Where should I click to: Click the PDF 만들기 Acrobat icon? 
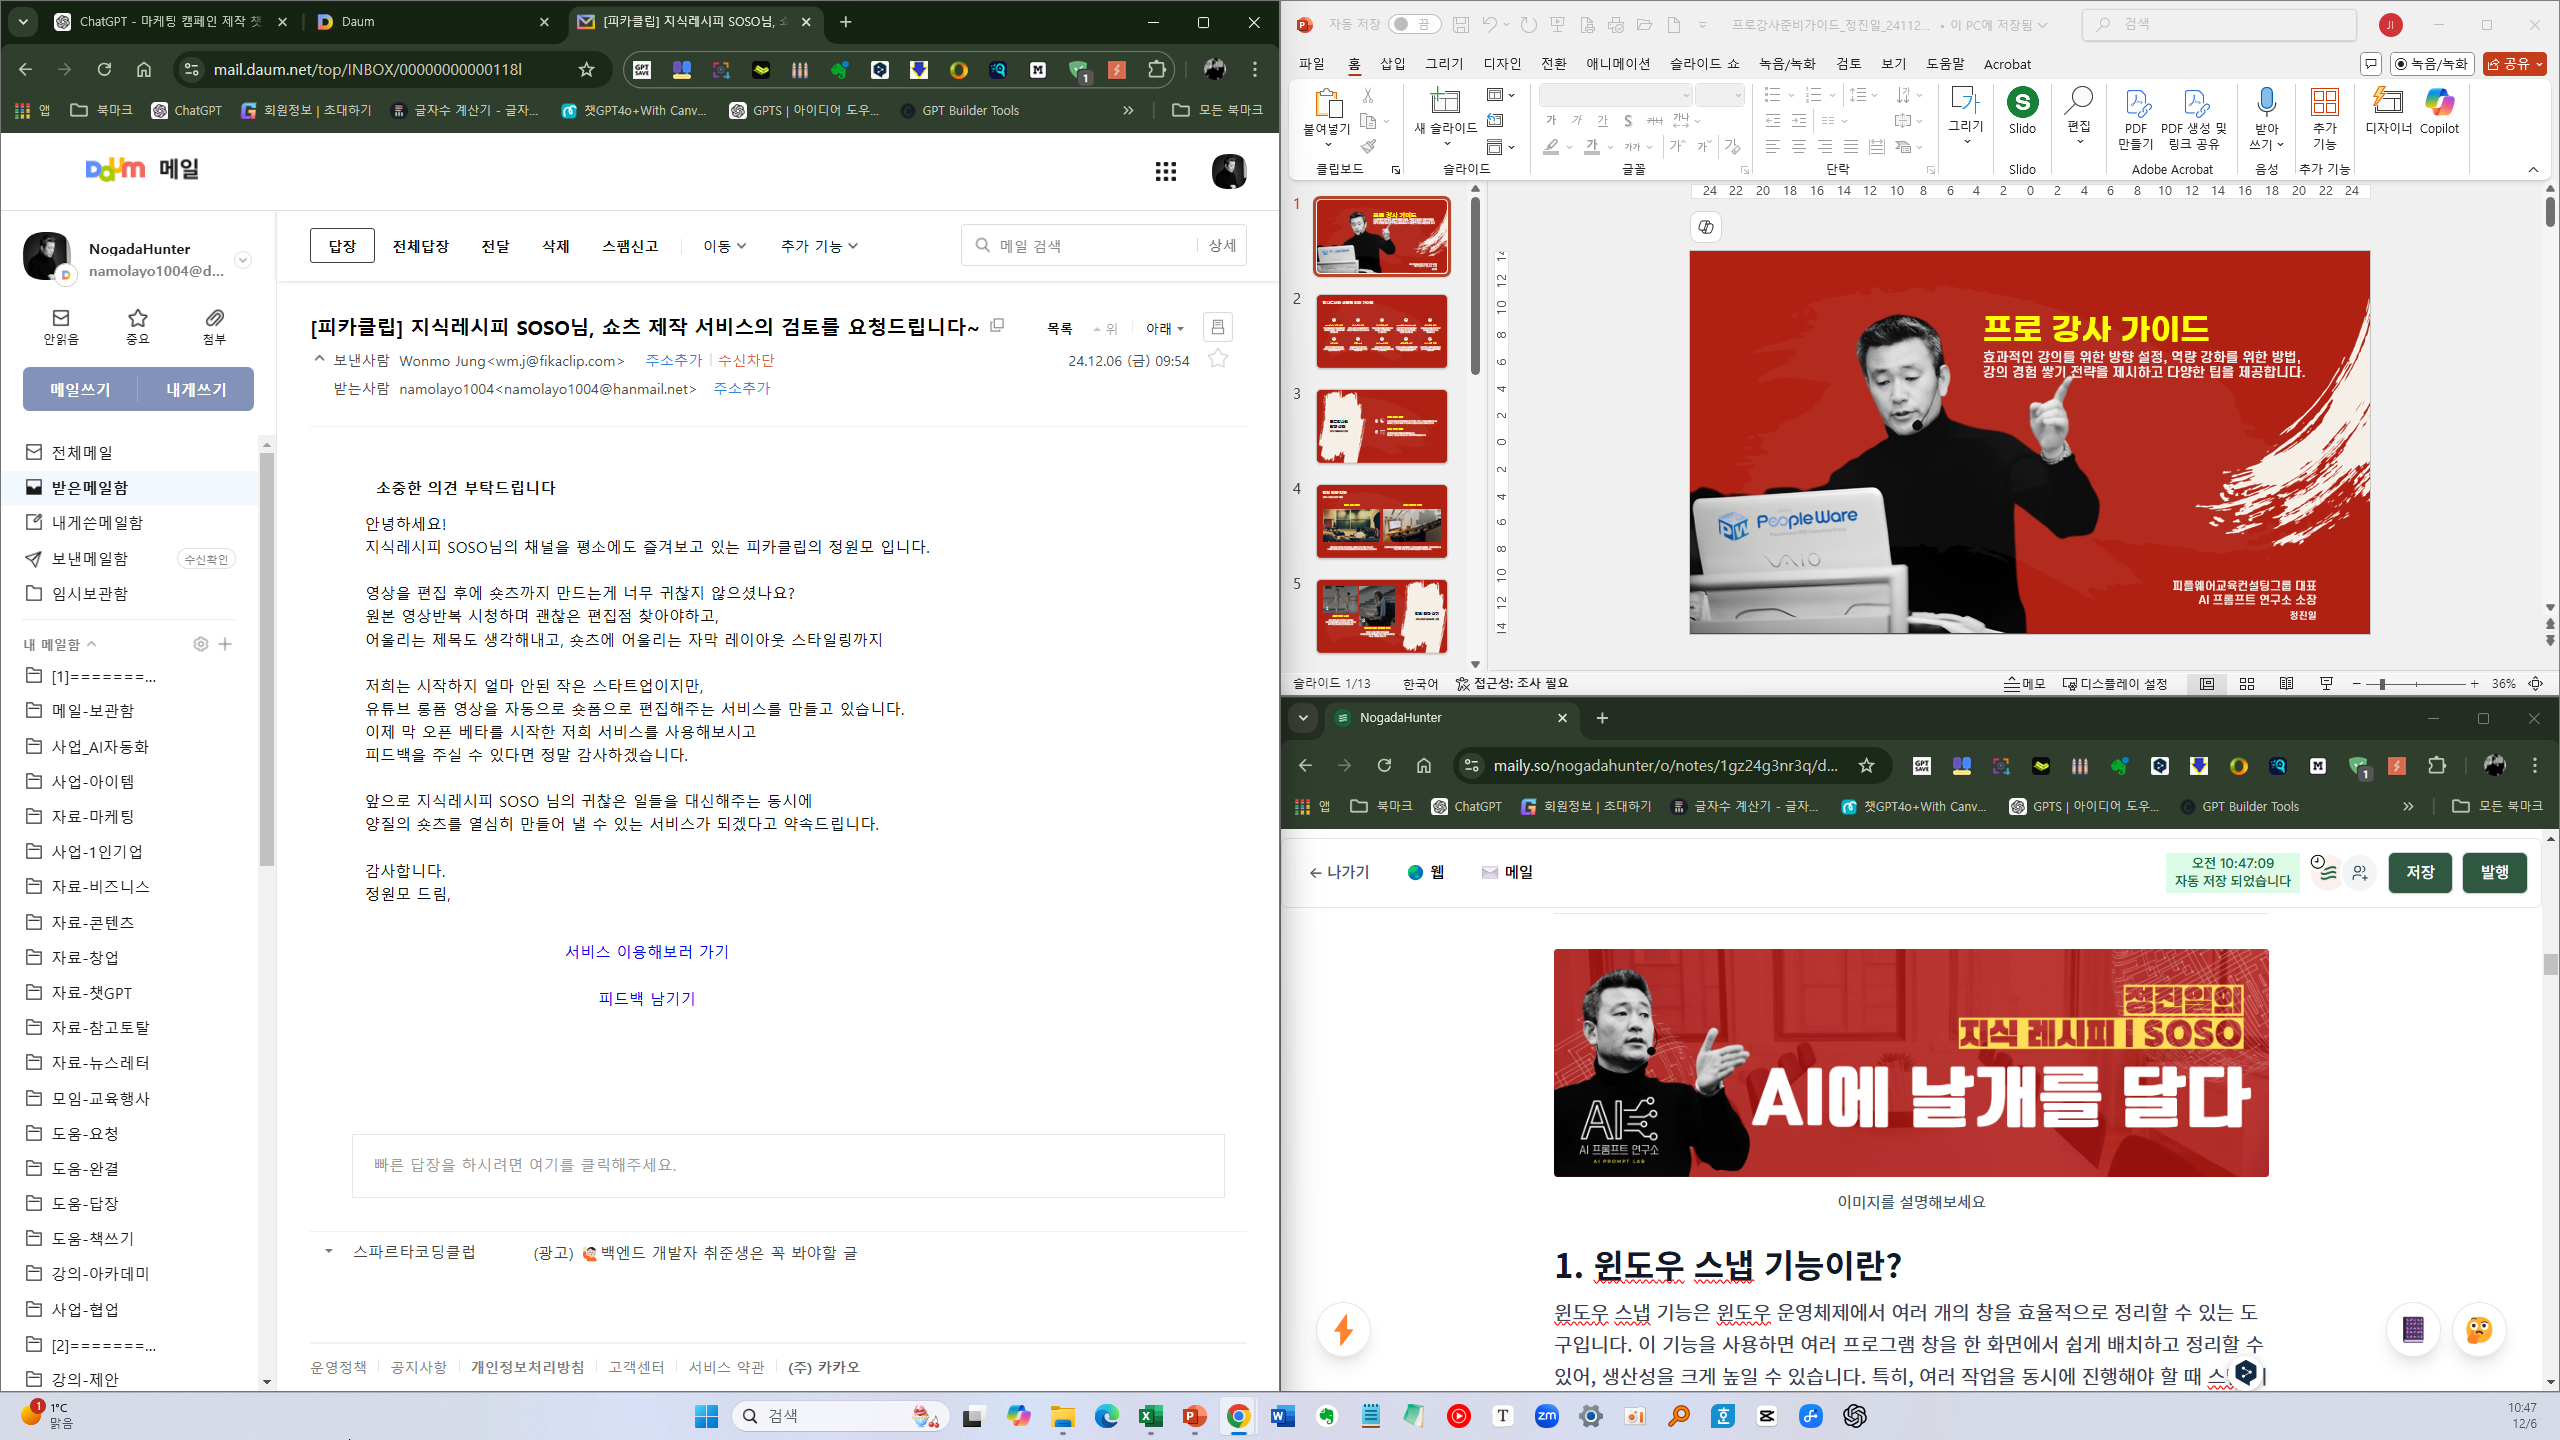coord(2135,118)
